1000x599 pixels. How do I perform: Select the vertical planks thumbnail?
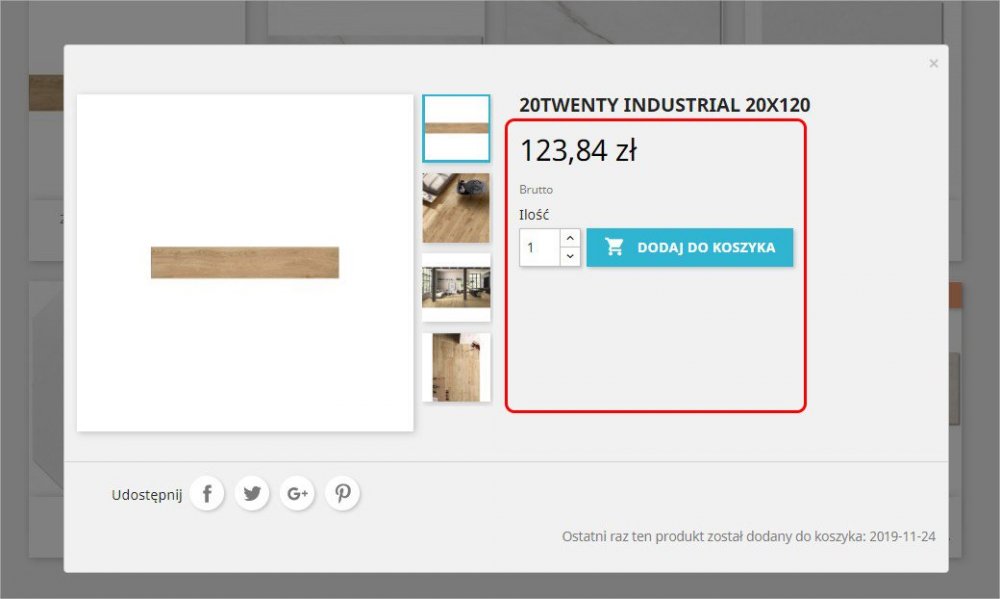tap(456, 367)
